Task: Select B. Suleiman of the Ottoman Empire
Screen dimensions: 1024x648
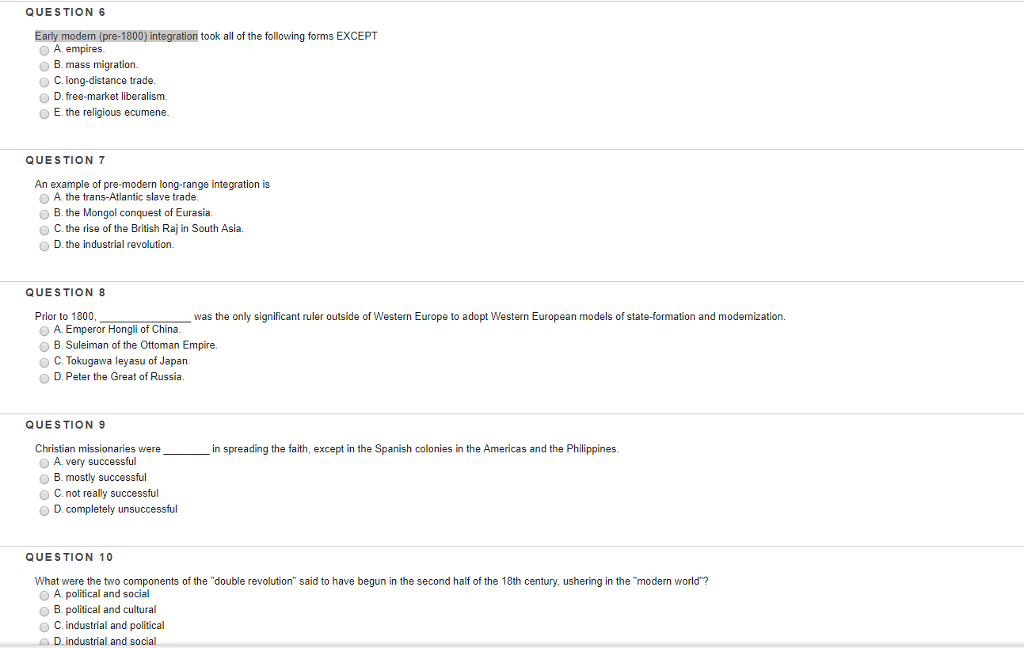Action: 44,347
